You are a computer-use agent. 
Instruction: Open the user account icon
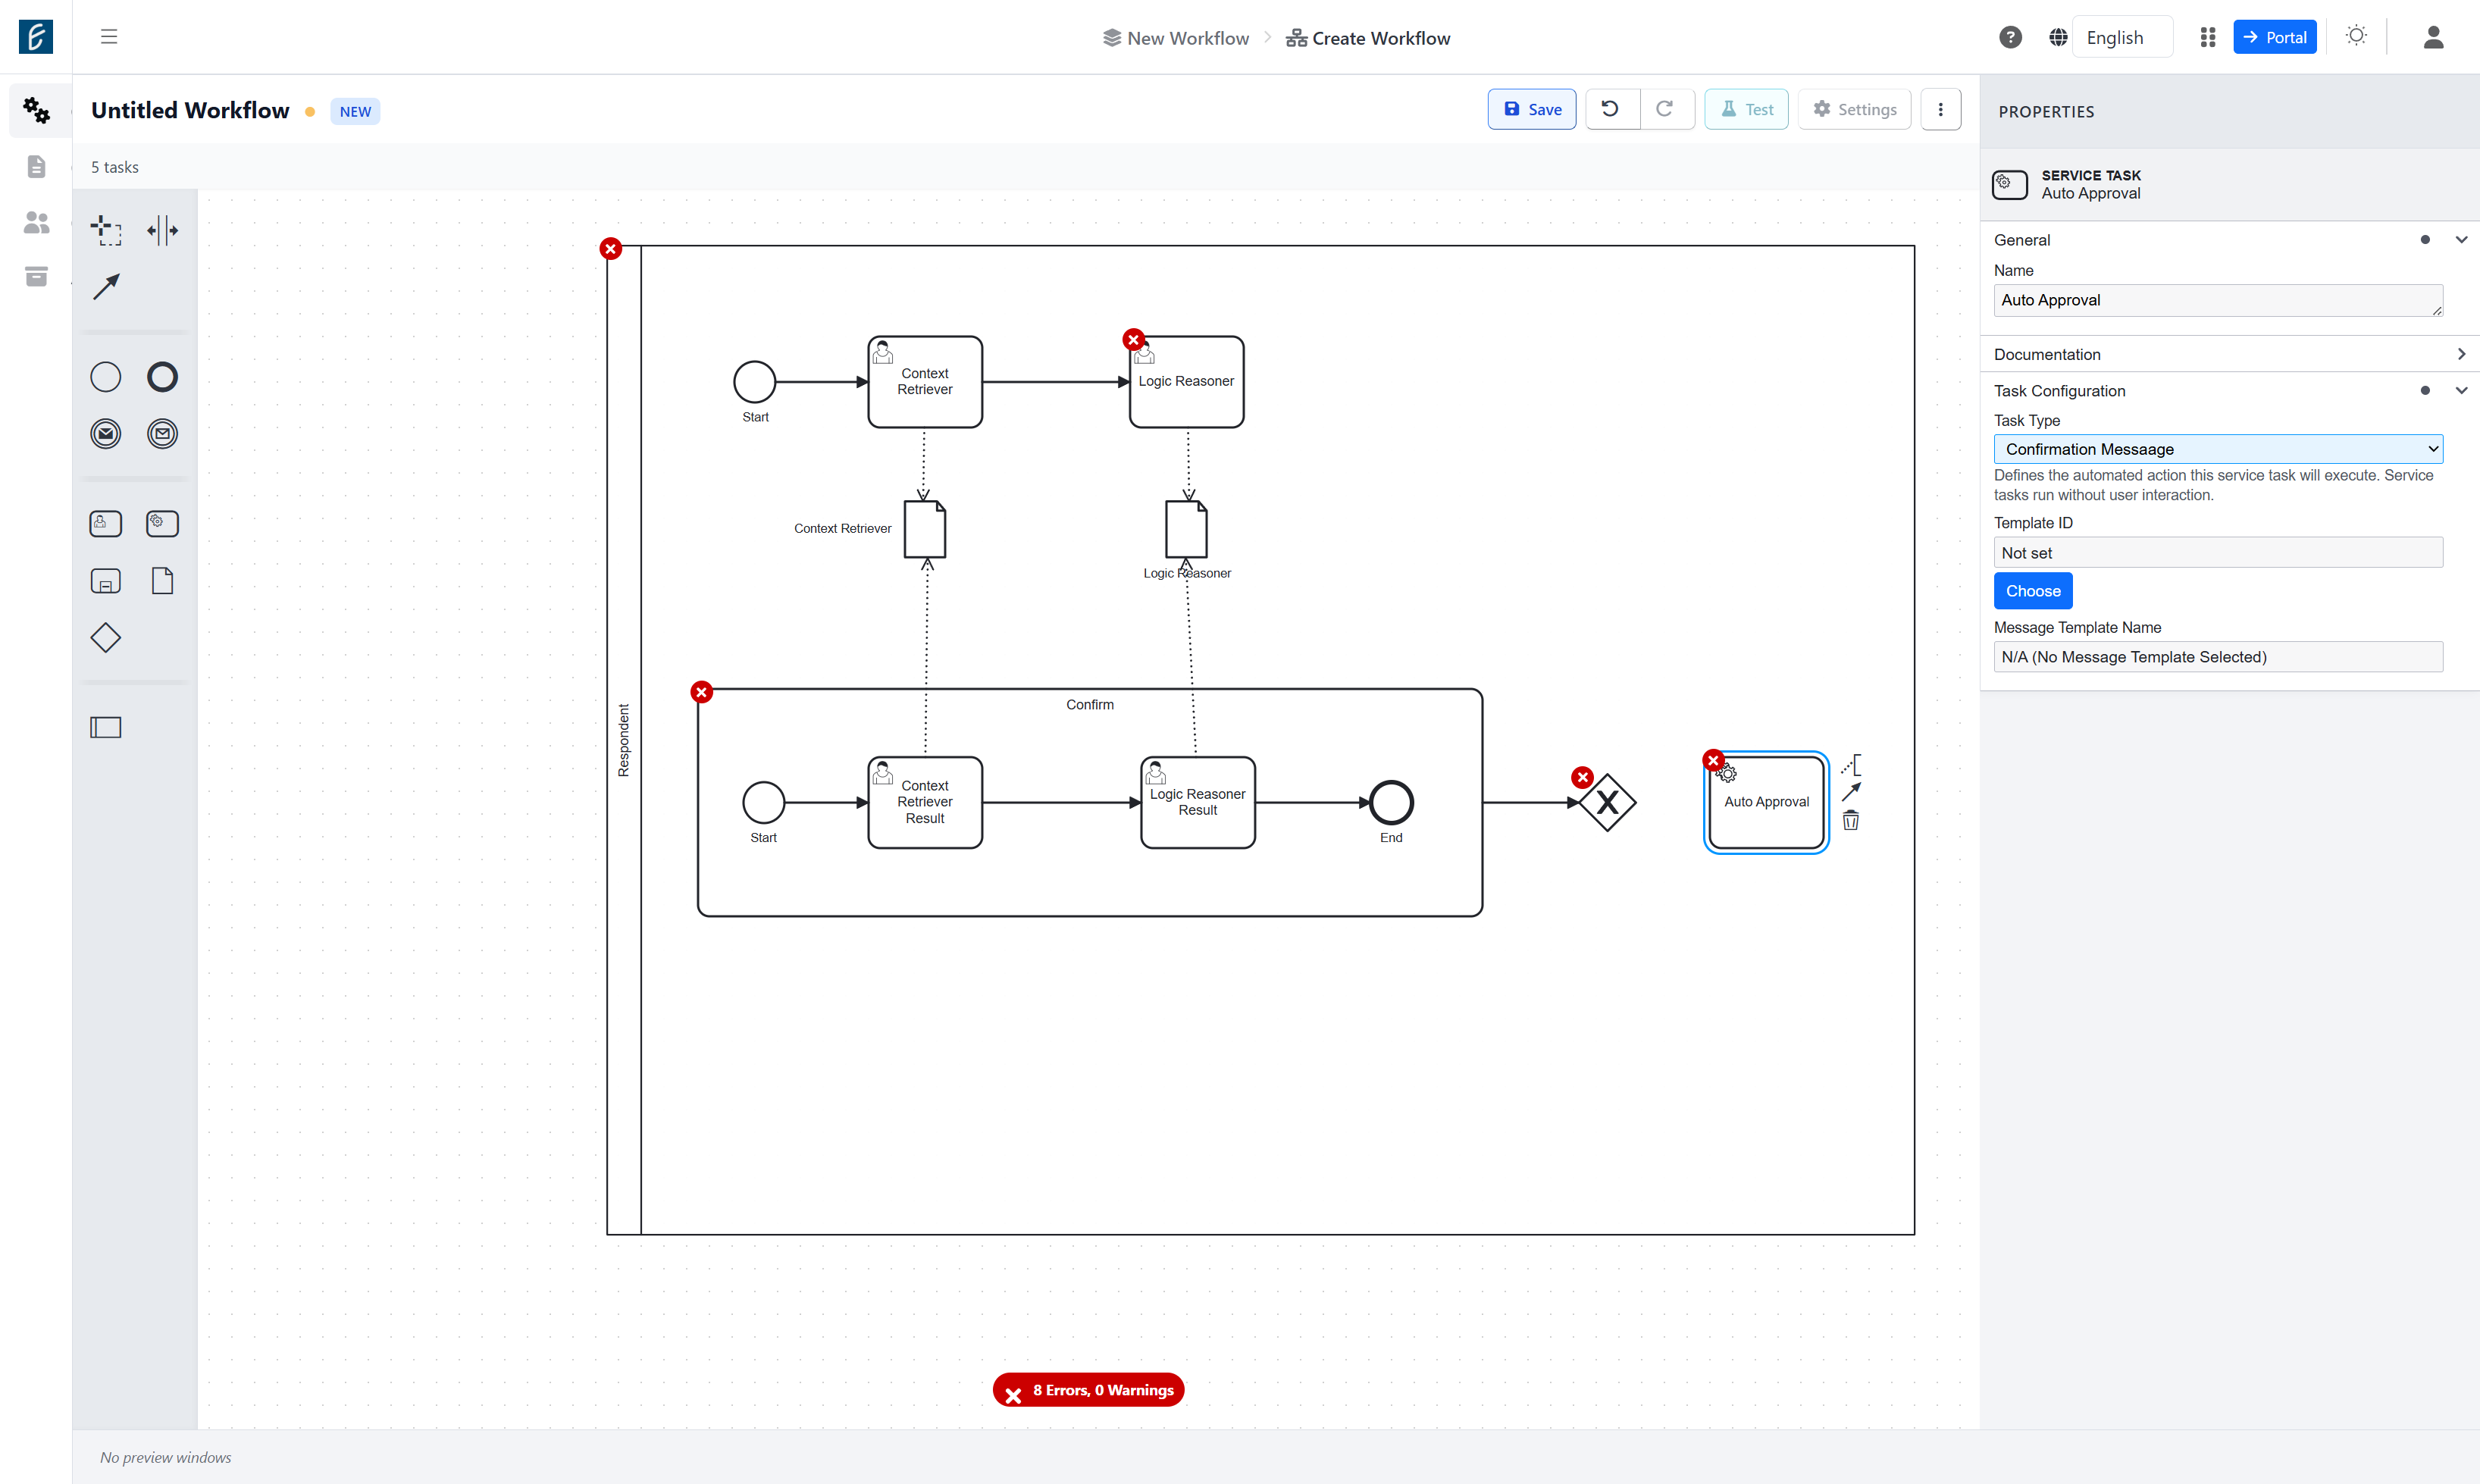pos(2433,37)
